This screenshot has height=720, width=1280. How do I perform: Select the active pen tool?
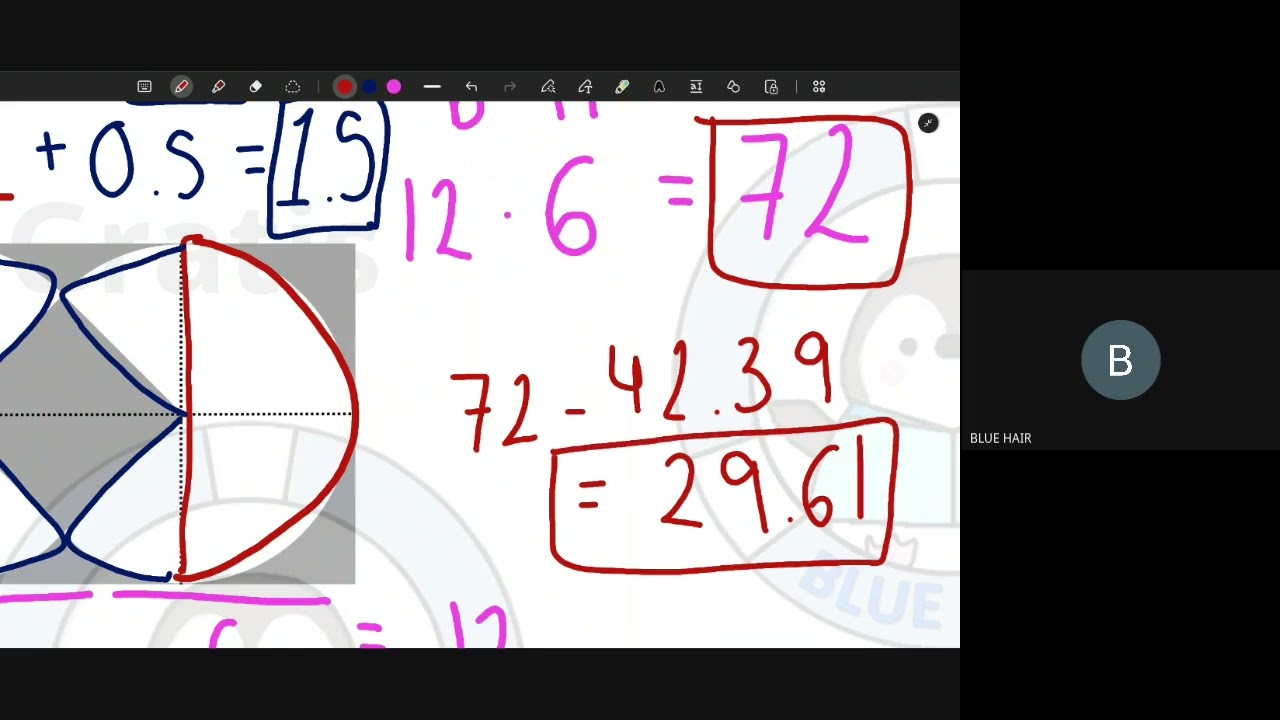(181, 87)
